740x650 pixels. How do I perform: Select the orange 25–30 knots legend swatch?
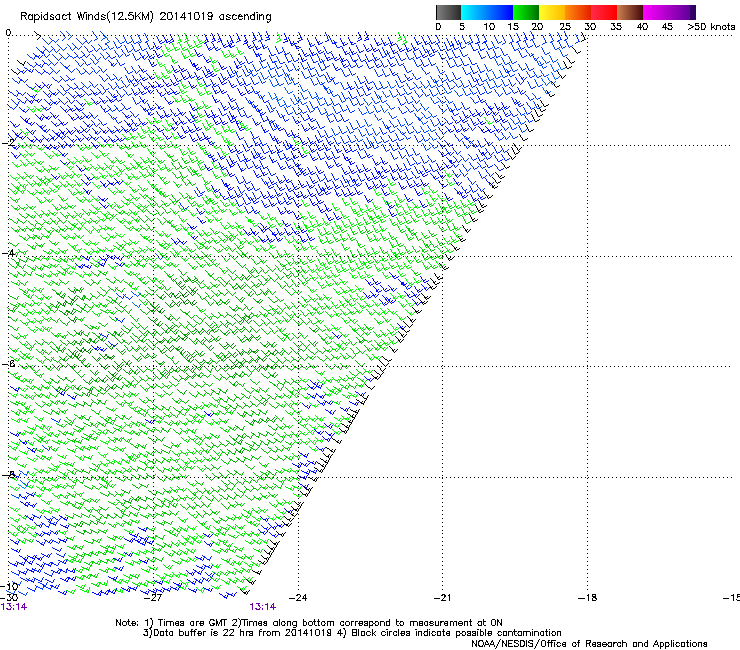(578, 12)
